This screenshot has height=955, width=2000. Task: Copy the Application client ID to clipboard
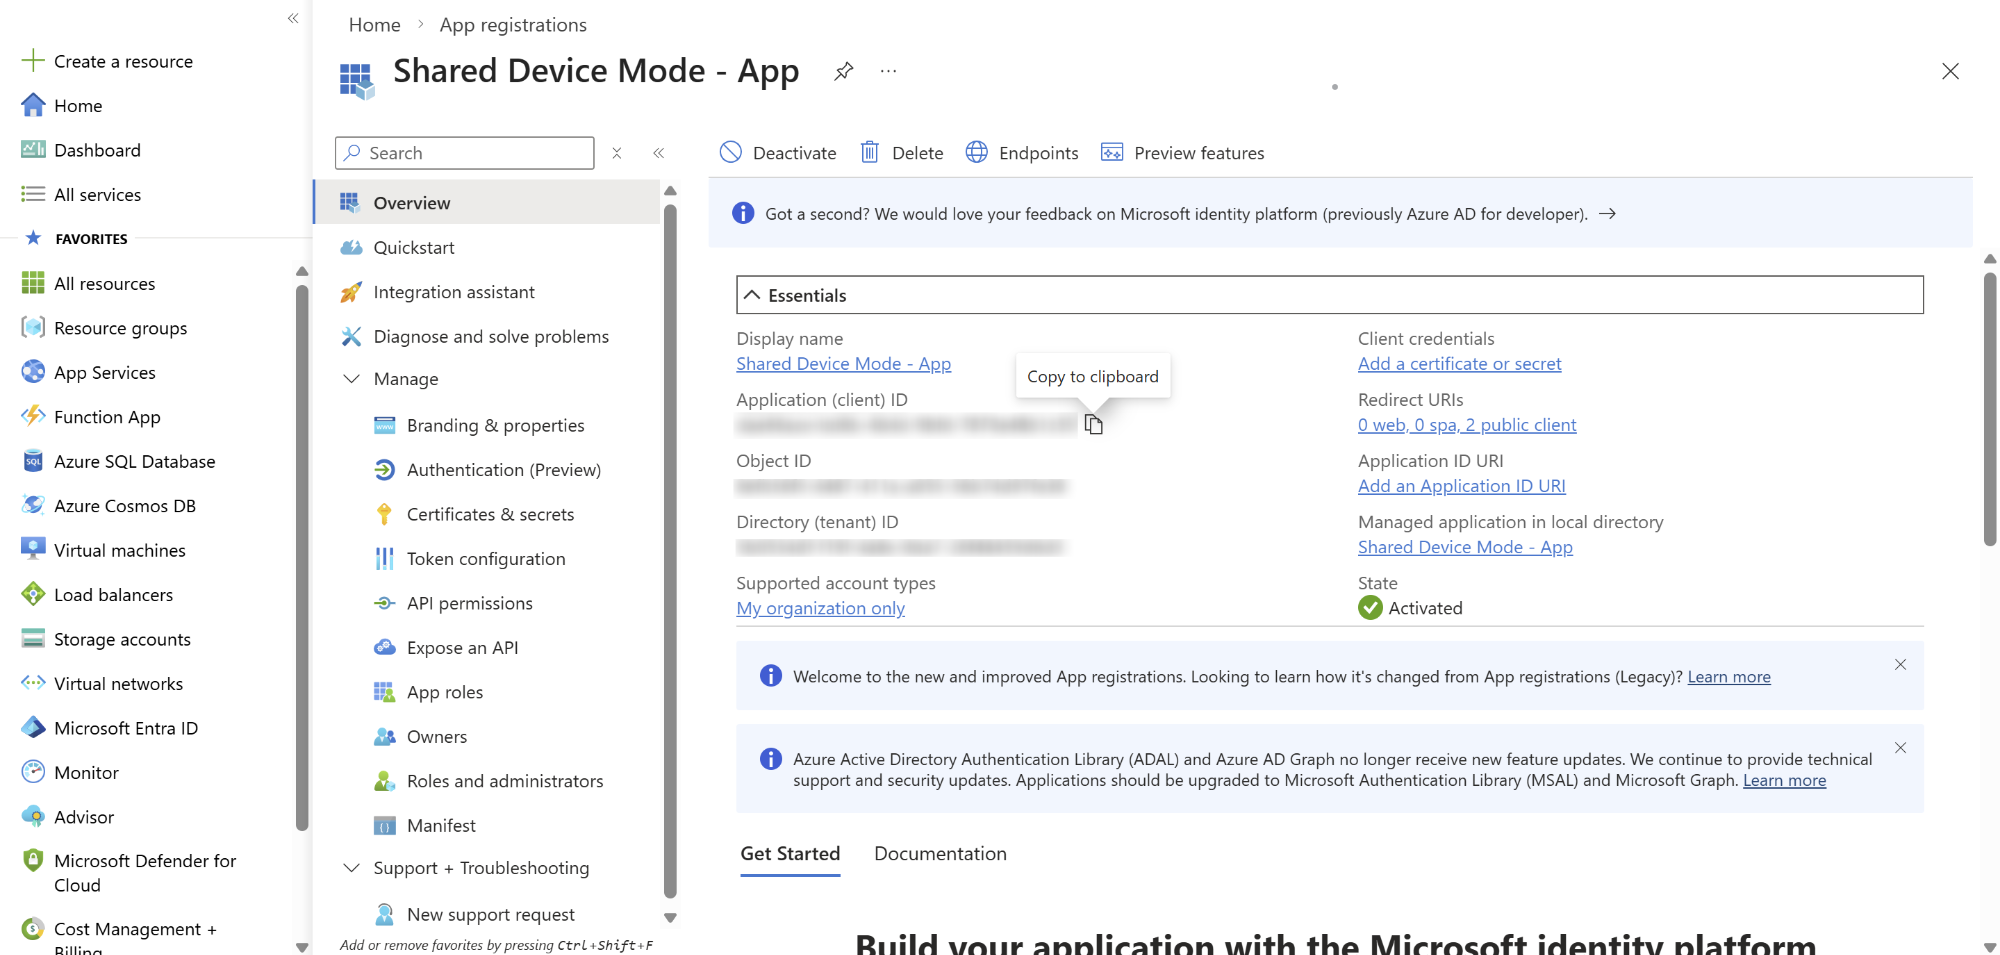click(x=1093, y=425)
